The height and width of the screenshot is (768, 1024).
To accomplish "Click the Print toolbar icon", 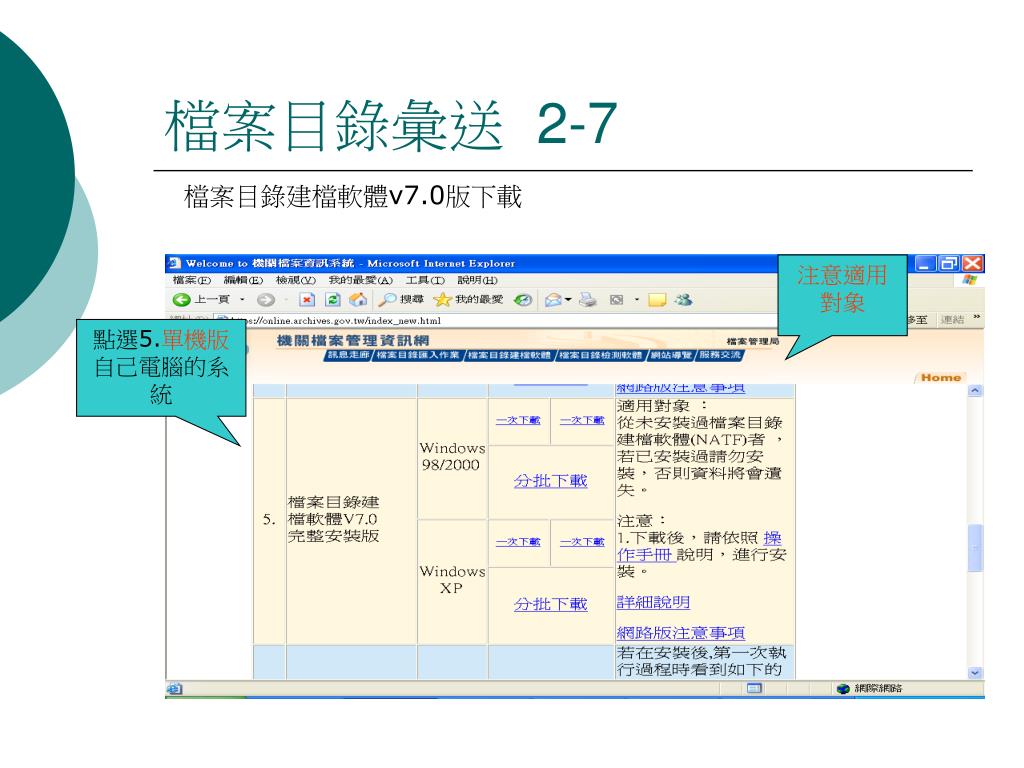I will (588, 300).
